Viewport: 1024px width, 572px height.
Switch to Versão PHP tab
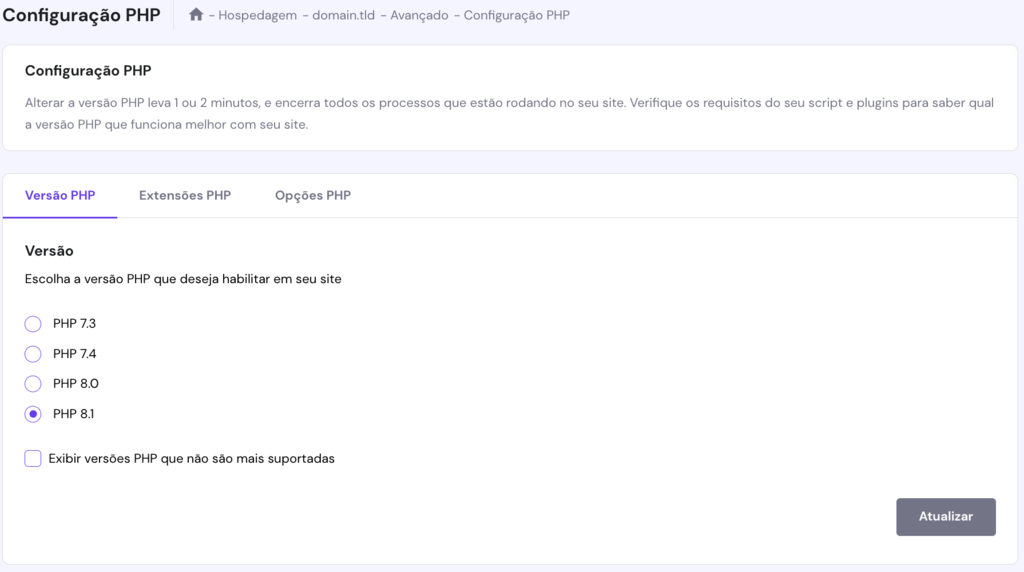(60, 195)
